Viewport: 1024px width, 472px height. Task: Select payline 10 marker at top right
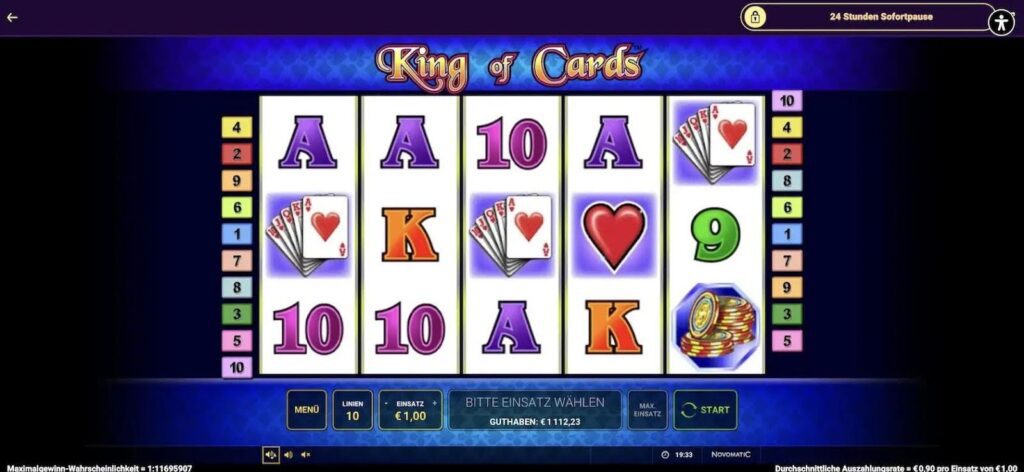787,101
